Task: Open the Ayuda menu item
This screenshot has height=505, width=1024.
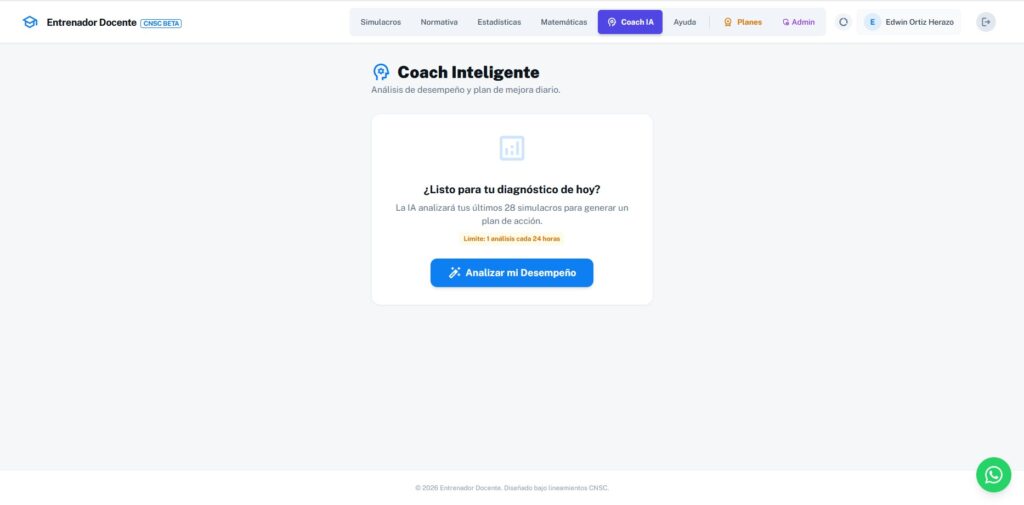Action: (x=684, y=22)
